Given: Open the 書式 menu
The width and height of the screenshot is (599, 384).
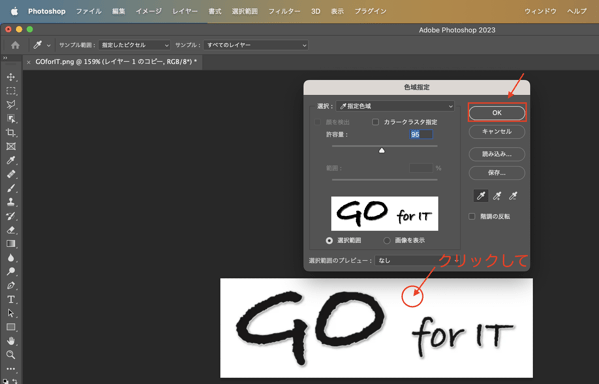Looking at the screenshot, I should click(x=215, y=11).
